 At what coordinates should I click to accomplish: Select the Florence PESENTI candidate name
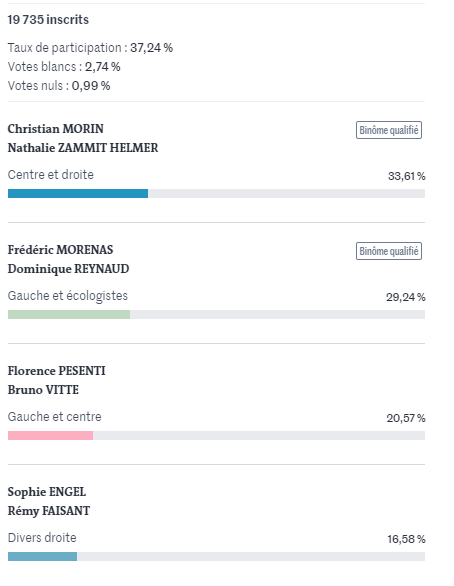point(56,371)
